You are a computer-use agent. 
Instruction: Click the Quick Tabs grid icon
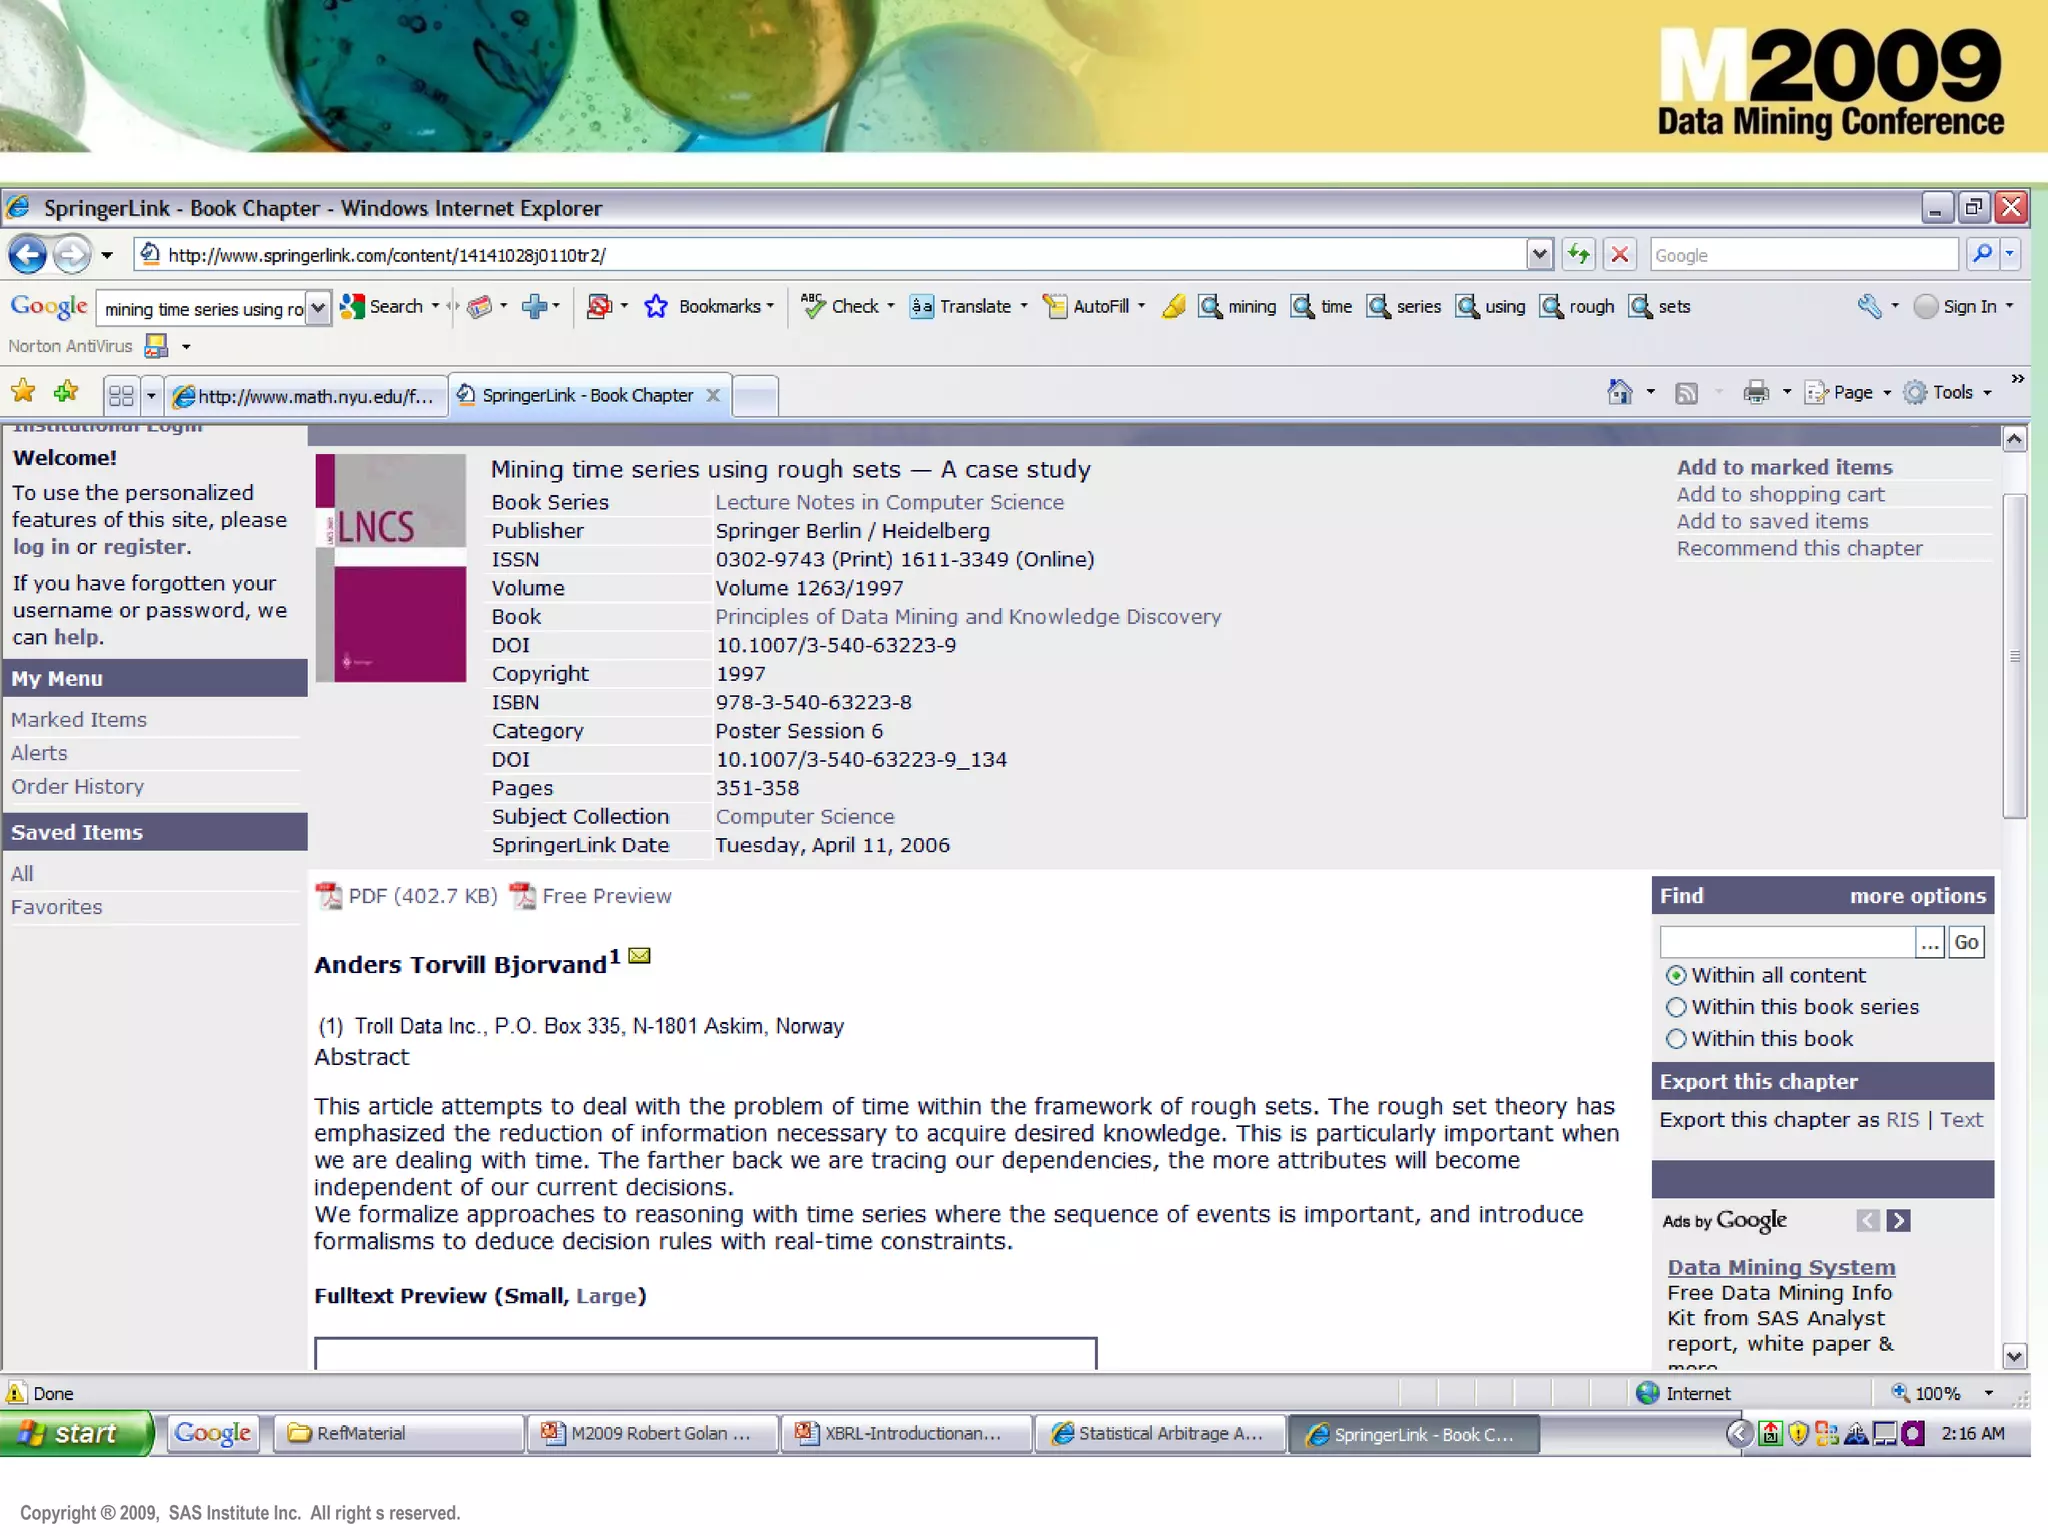(x=121, y=395)
